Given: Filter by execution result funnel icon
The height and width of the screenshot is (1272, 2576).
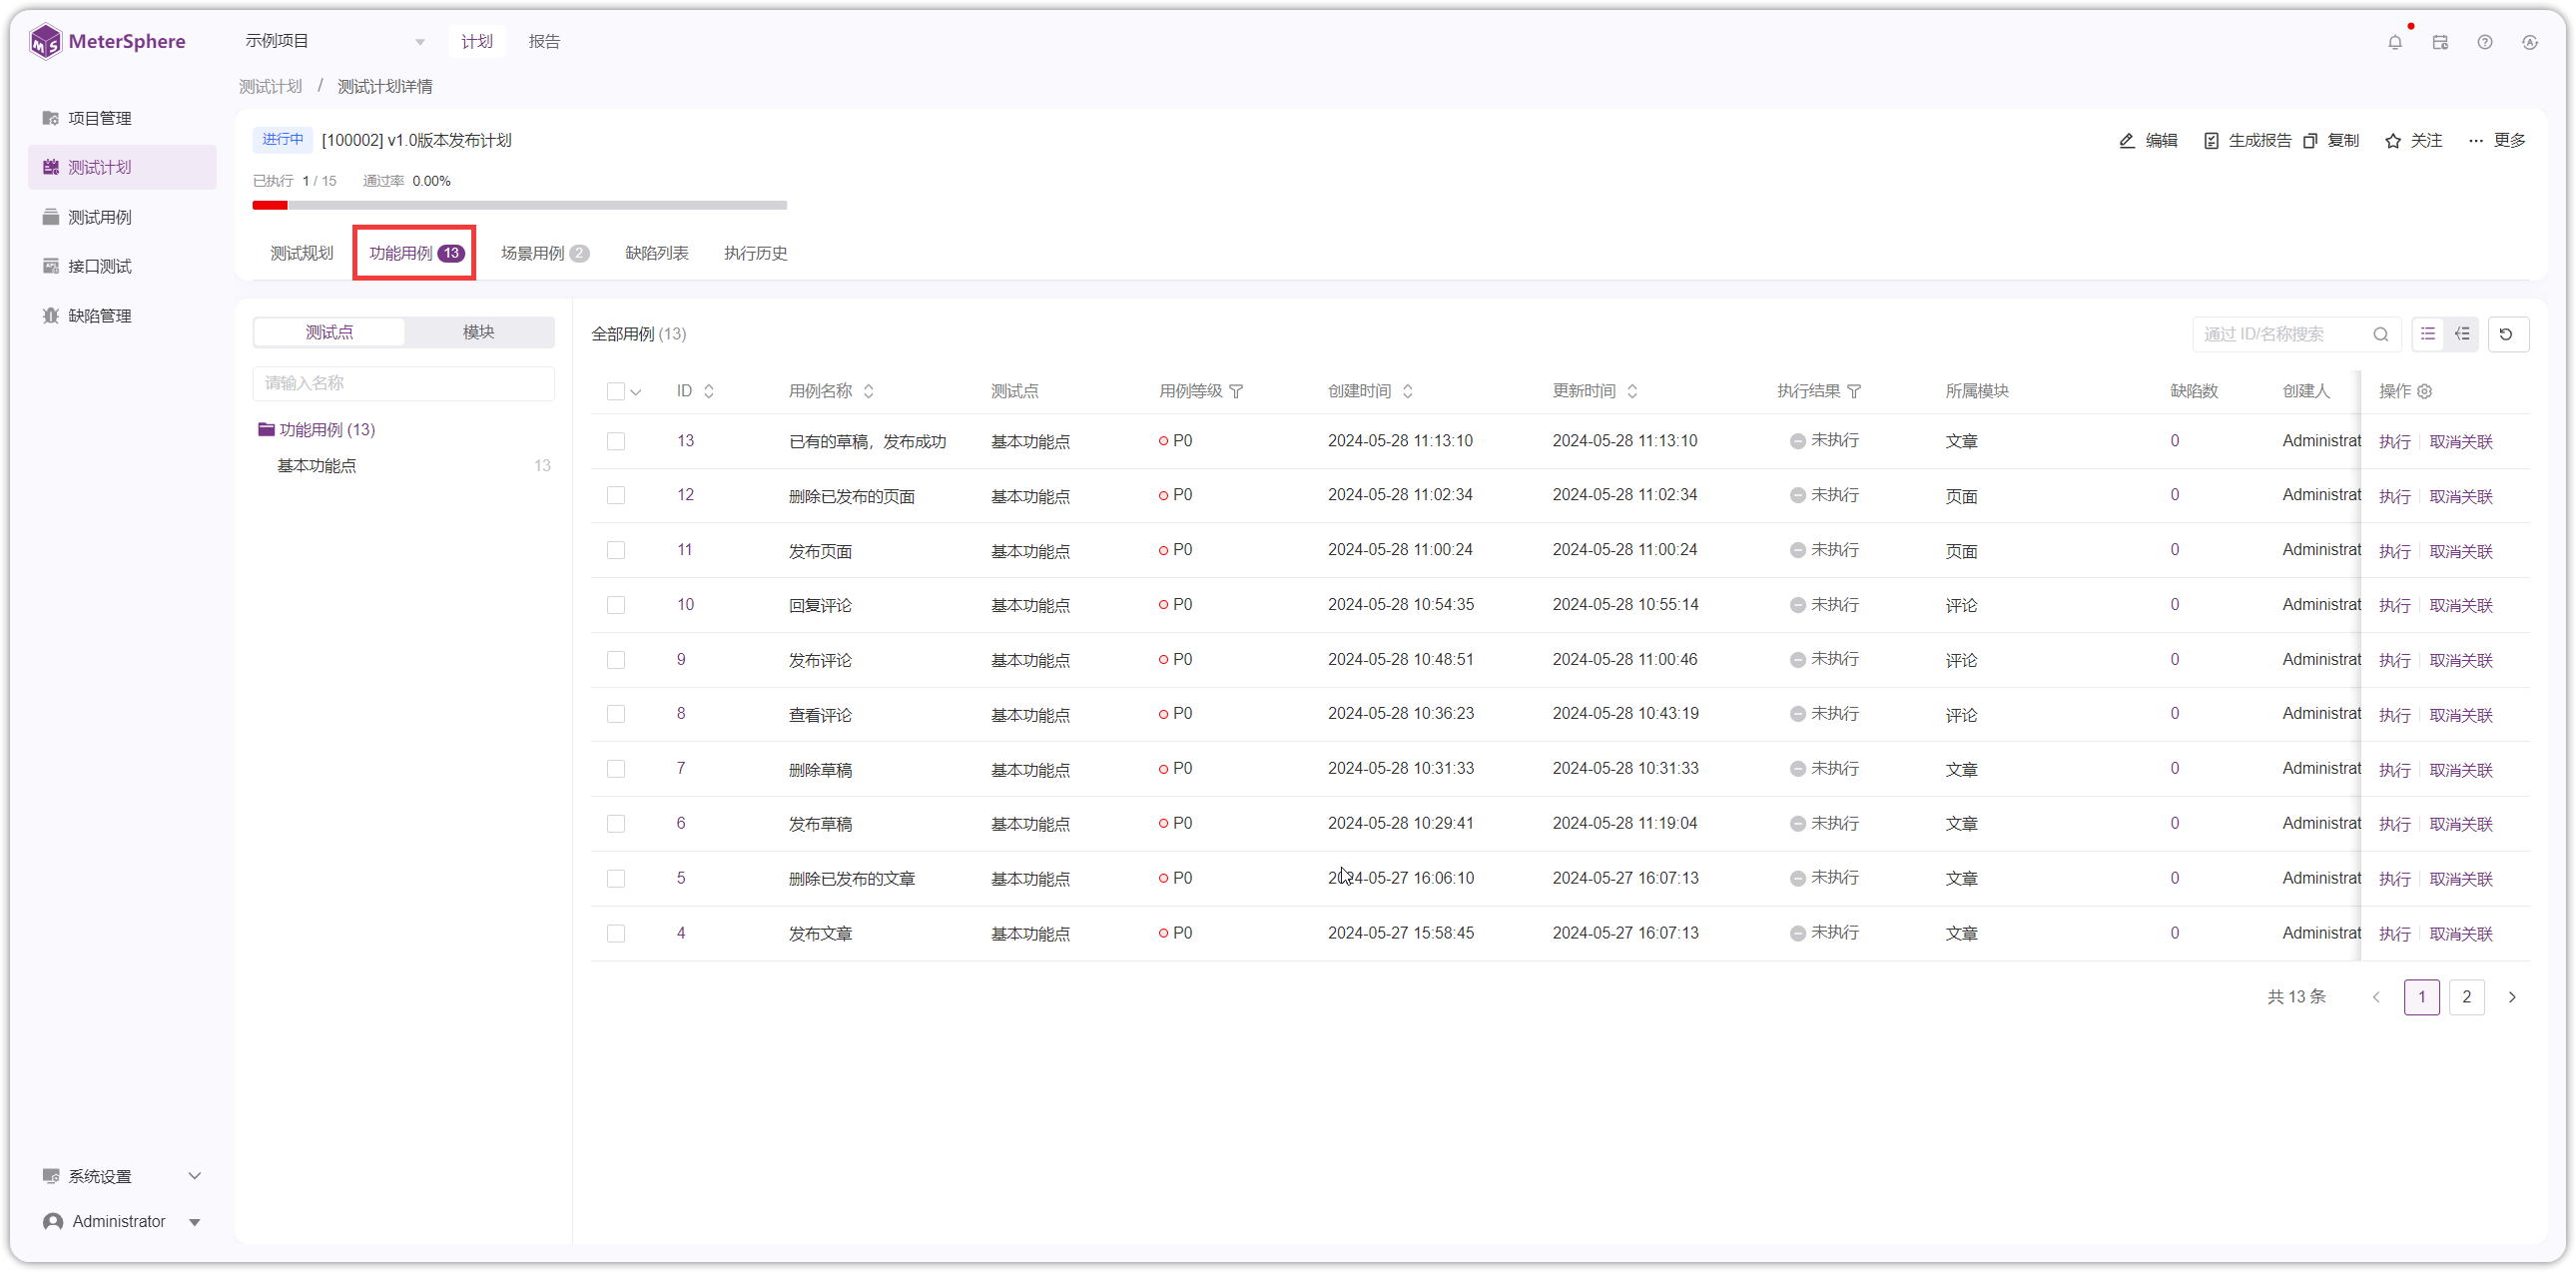Looking at the screenshot, I should (1854, 391).
